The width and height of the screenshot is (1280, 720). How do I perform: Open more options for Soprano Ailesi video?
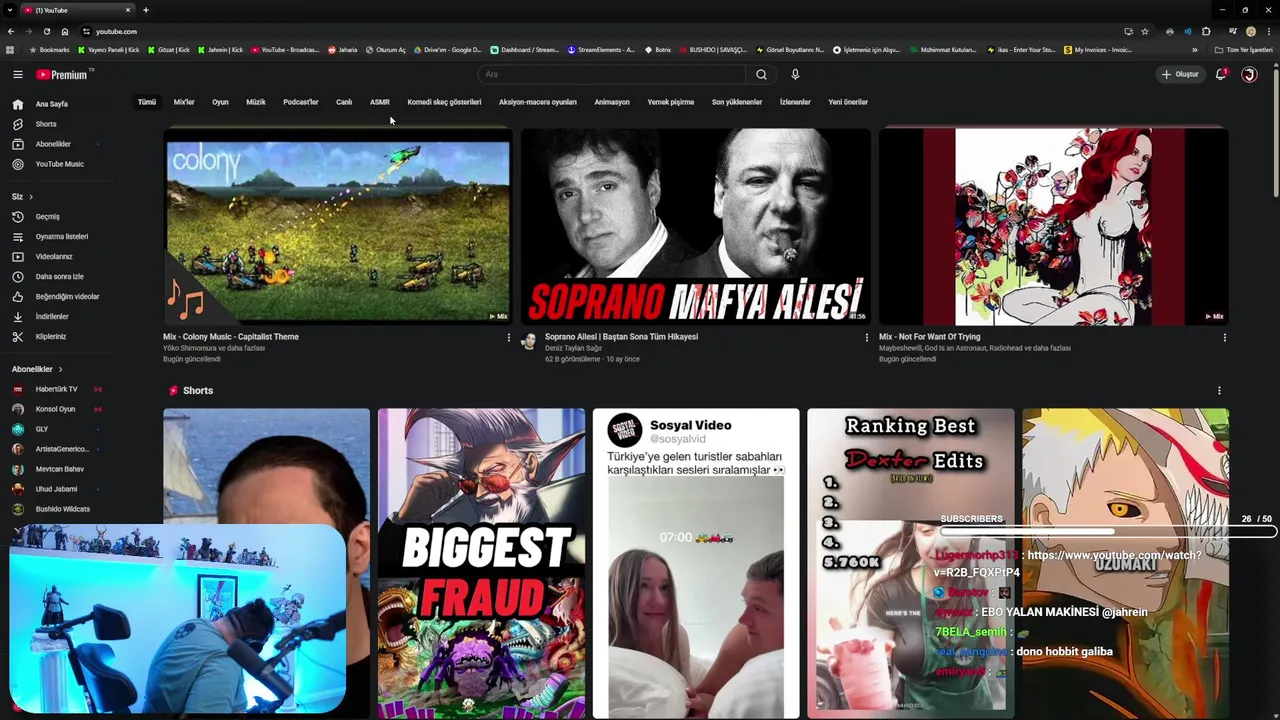(x=866, y=338)
